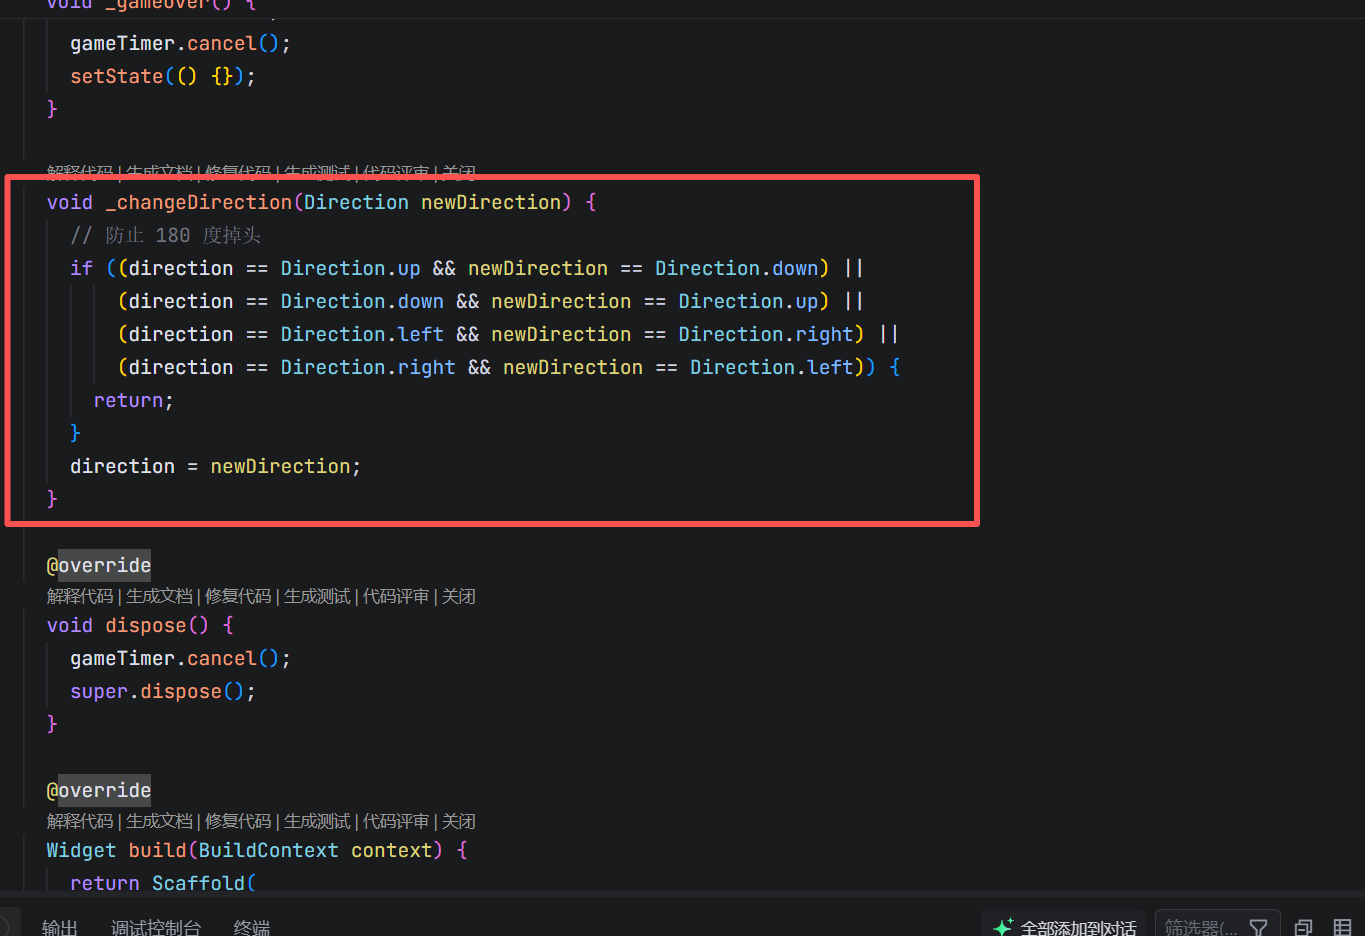
Task: Click gameTimer.cancel() inside dispose method
Action: (x=180, y=658)
